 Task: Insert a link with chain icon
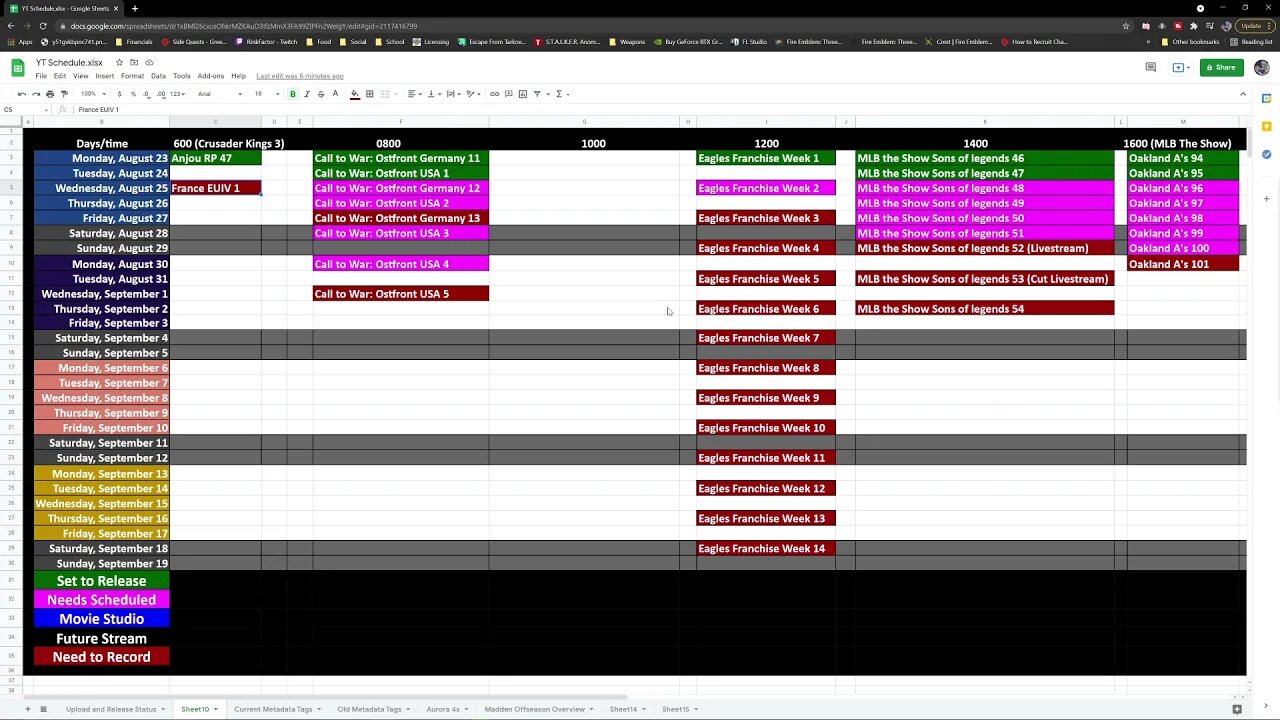tap(494, 94)
